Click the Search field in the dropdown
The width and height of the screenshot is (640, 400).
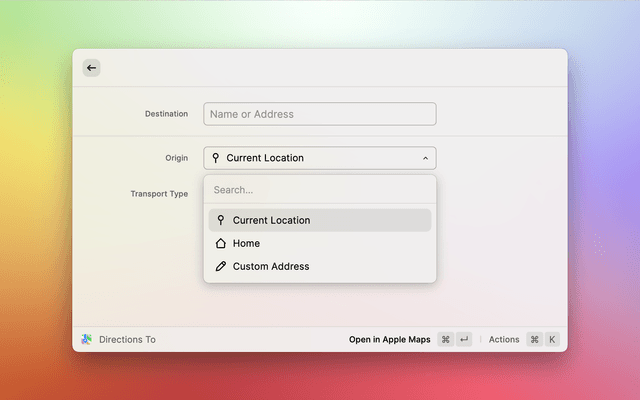[319, 190]
